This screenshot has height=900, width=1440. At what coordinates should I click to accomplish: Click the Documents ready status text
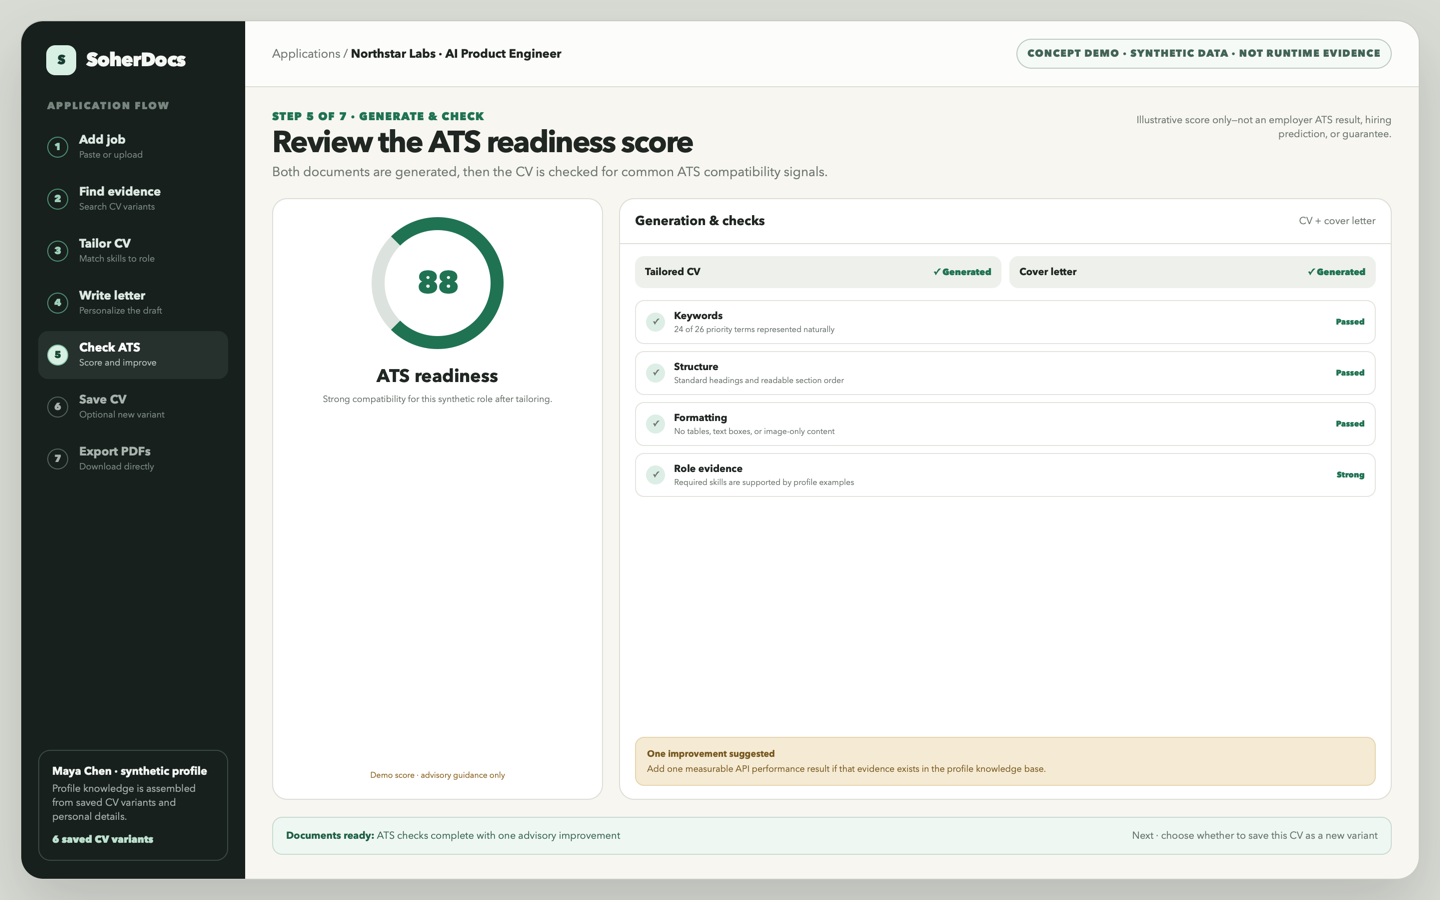[x=453, y=836]
